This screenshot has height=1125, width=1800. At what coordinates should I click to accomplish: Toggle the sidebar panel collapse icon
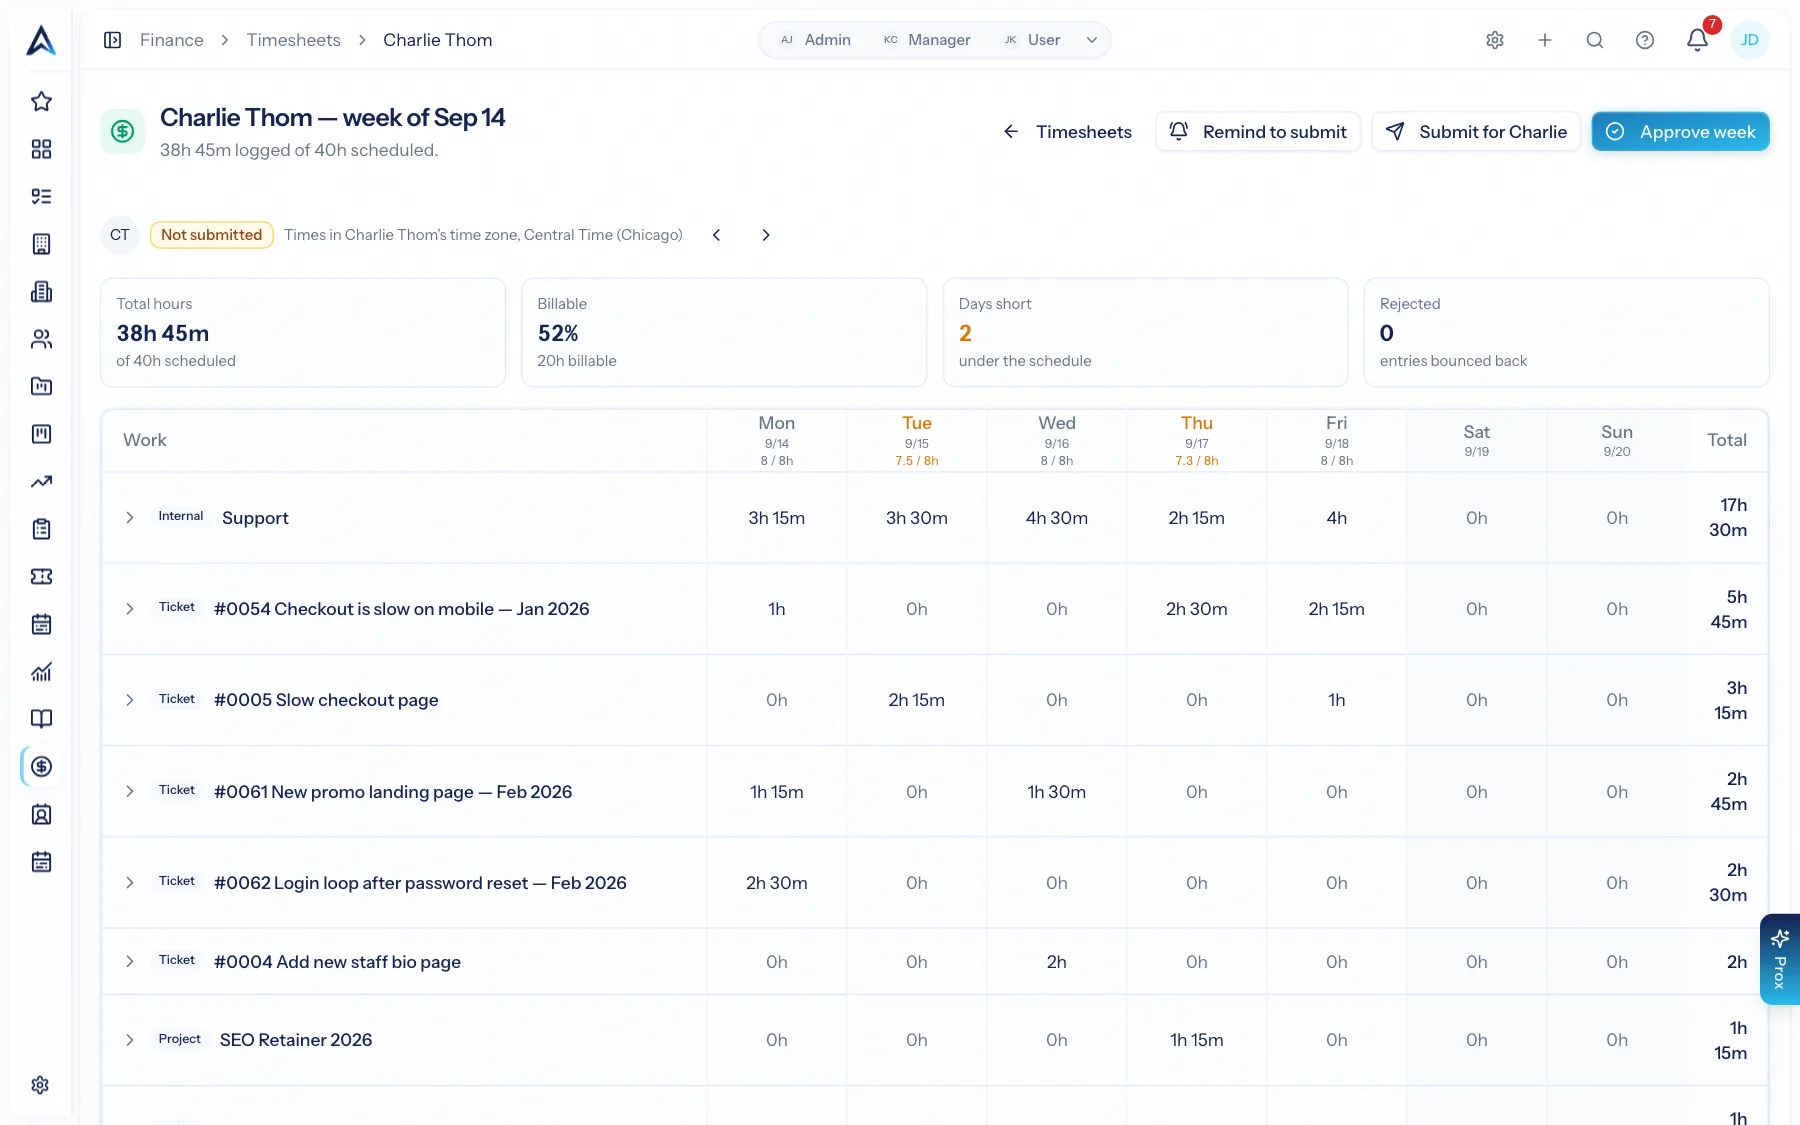tap(113, 40)
